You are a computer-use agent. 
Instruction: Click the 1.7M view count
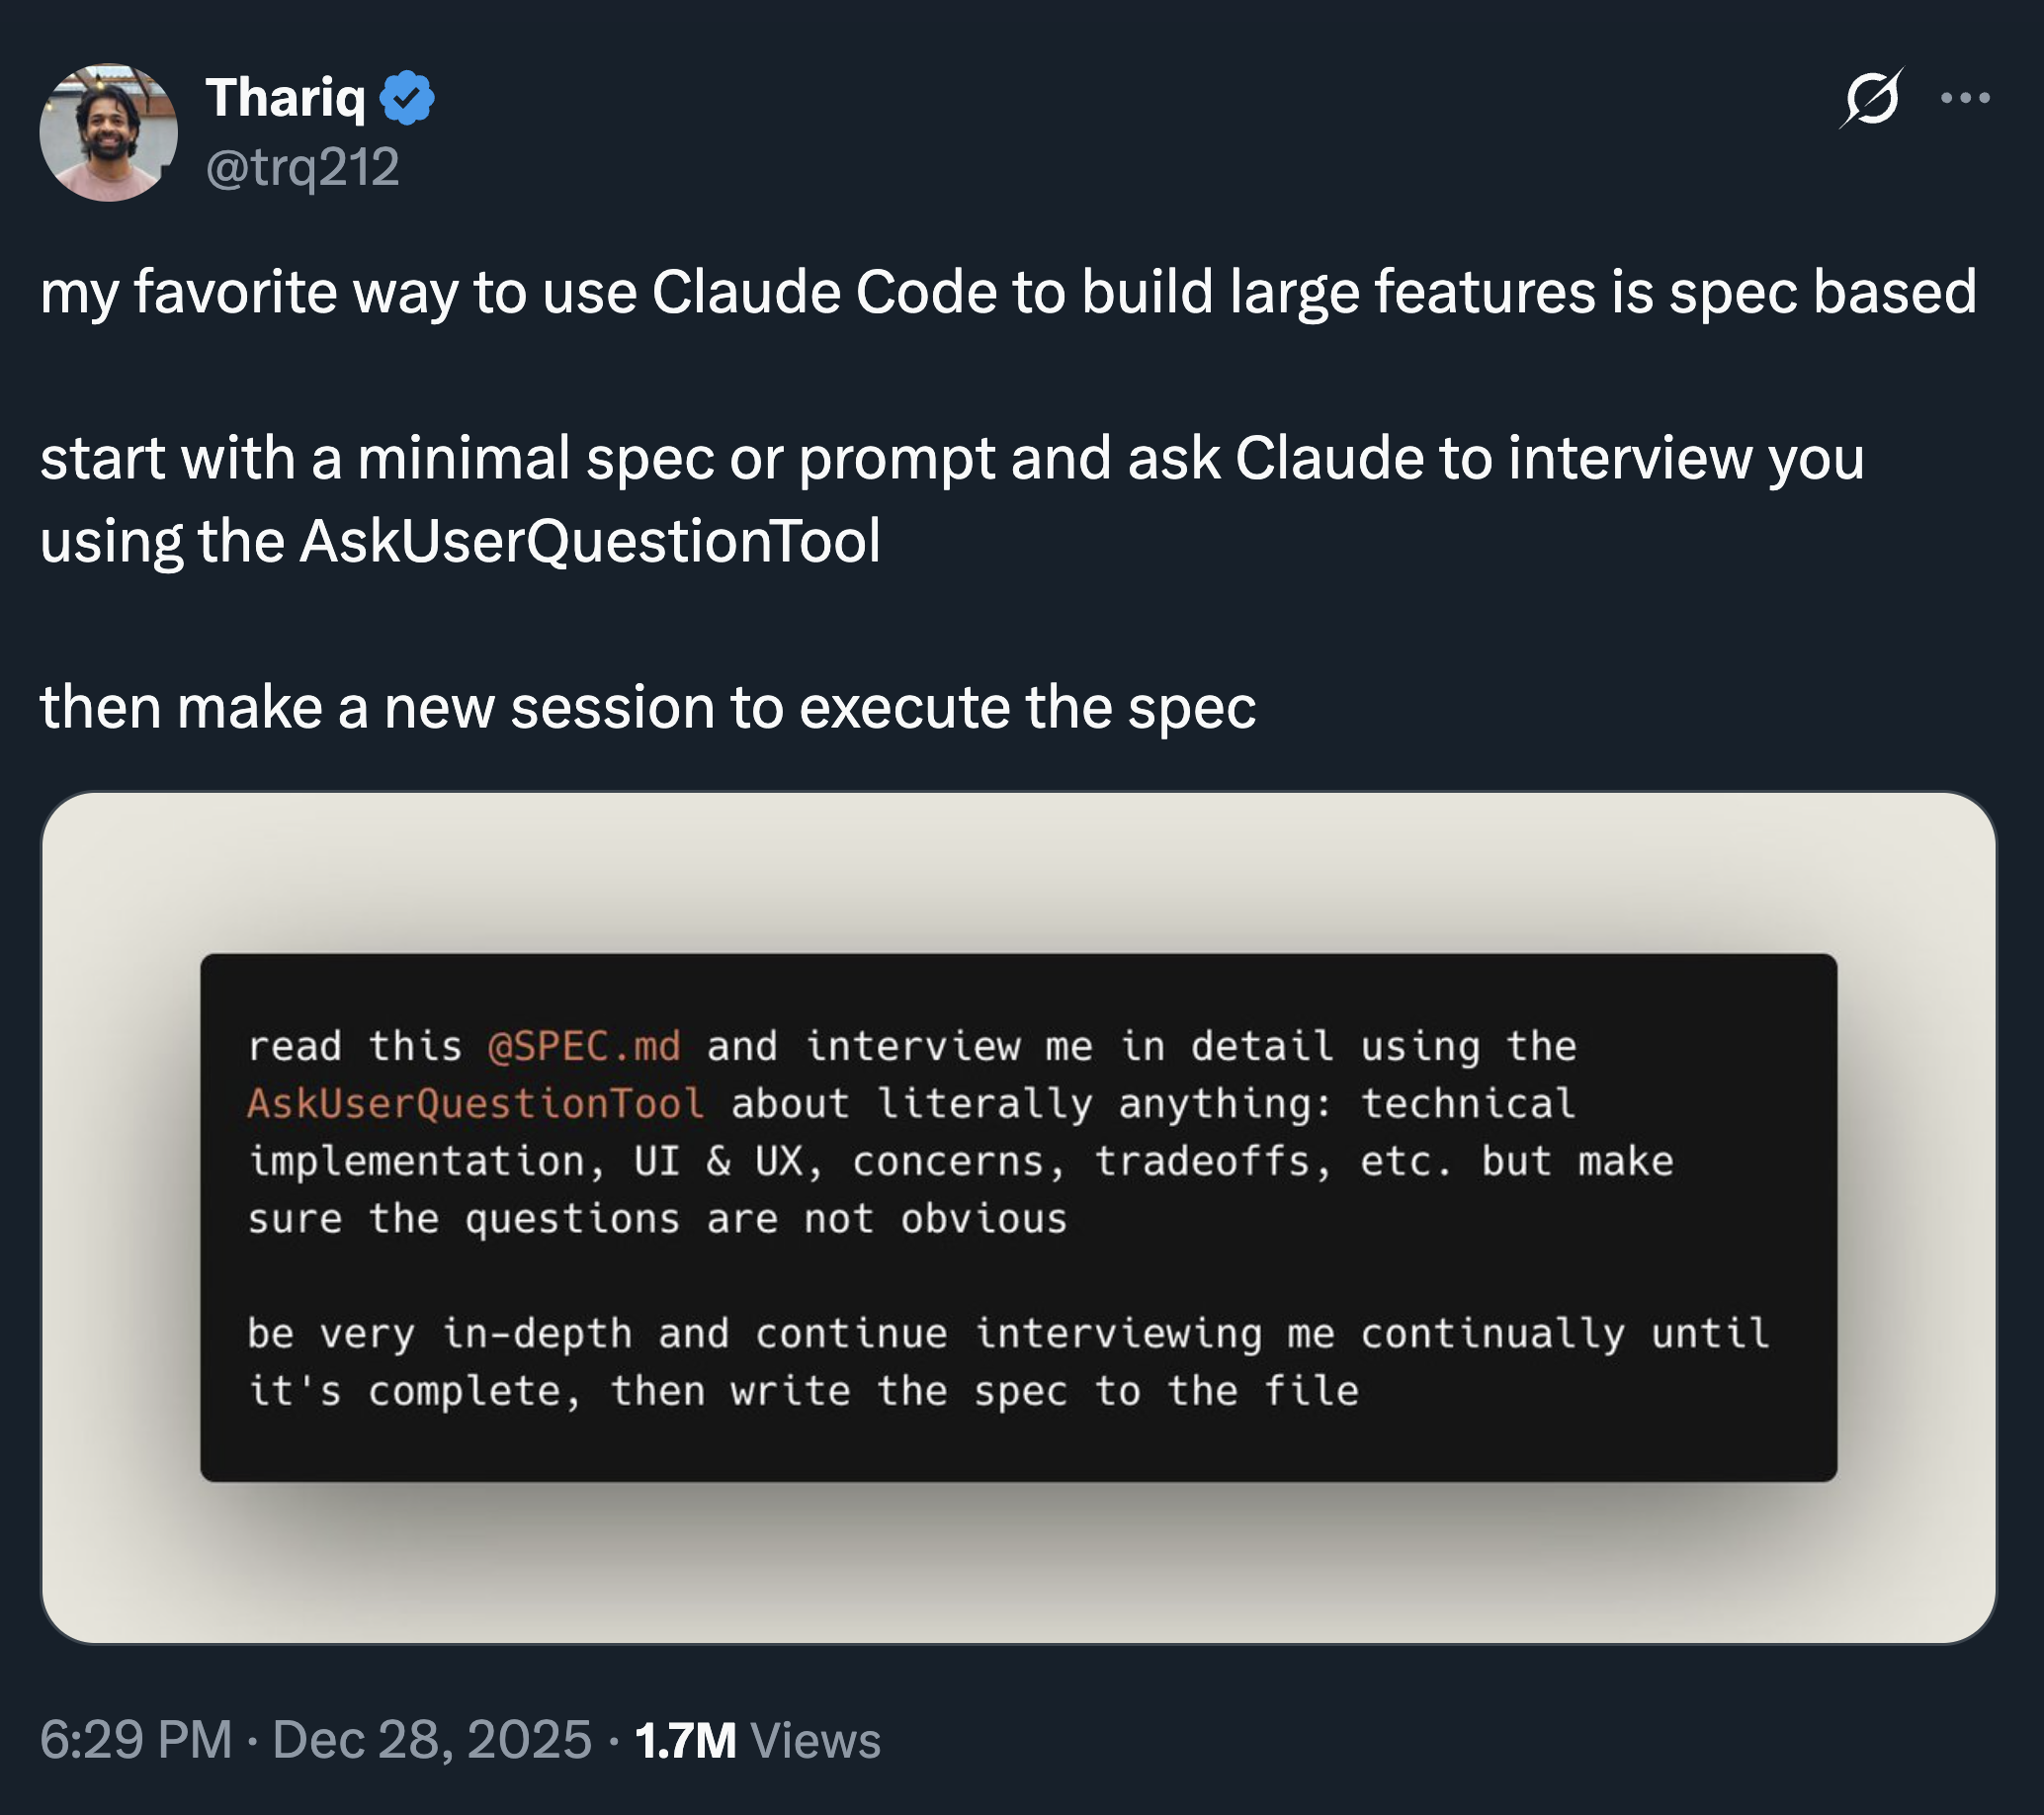[685, 1740]
